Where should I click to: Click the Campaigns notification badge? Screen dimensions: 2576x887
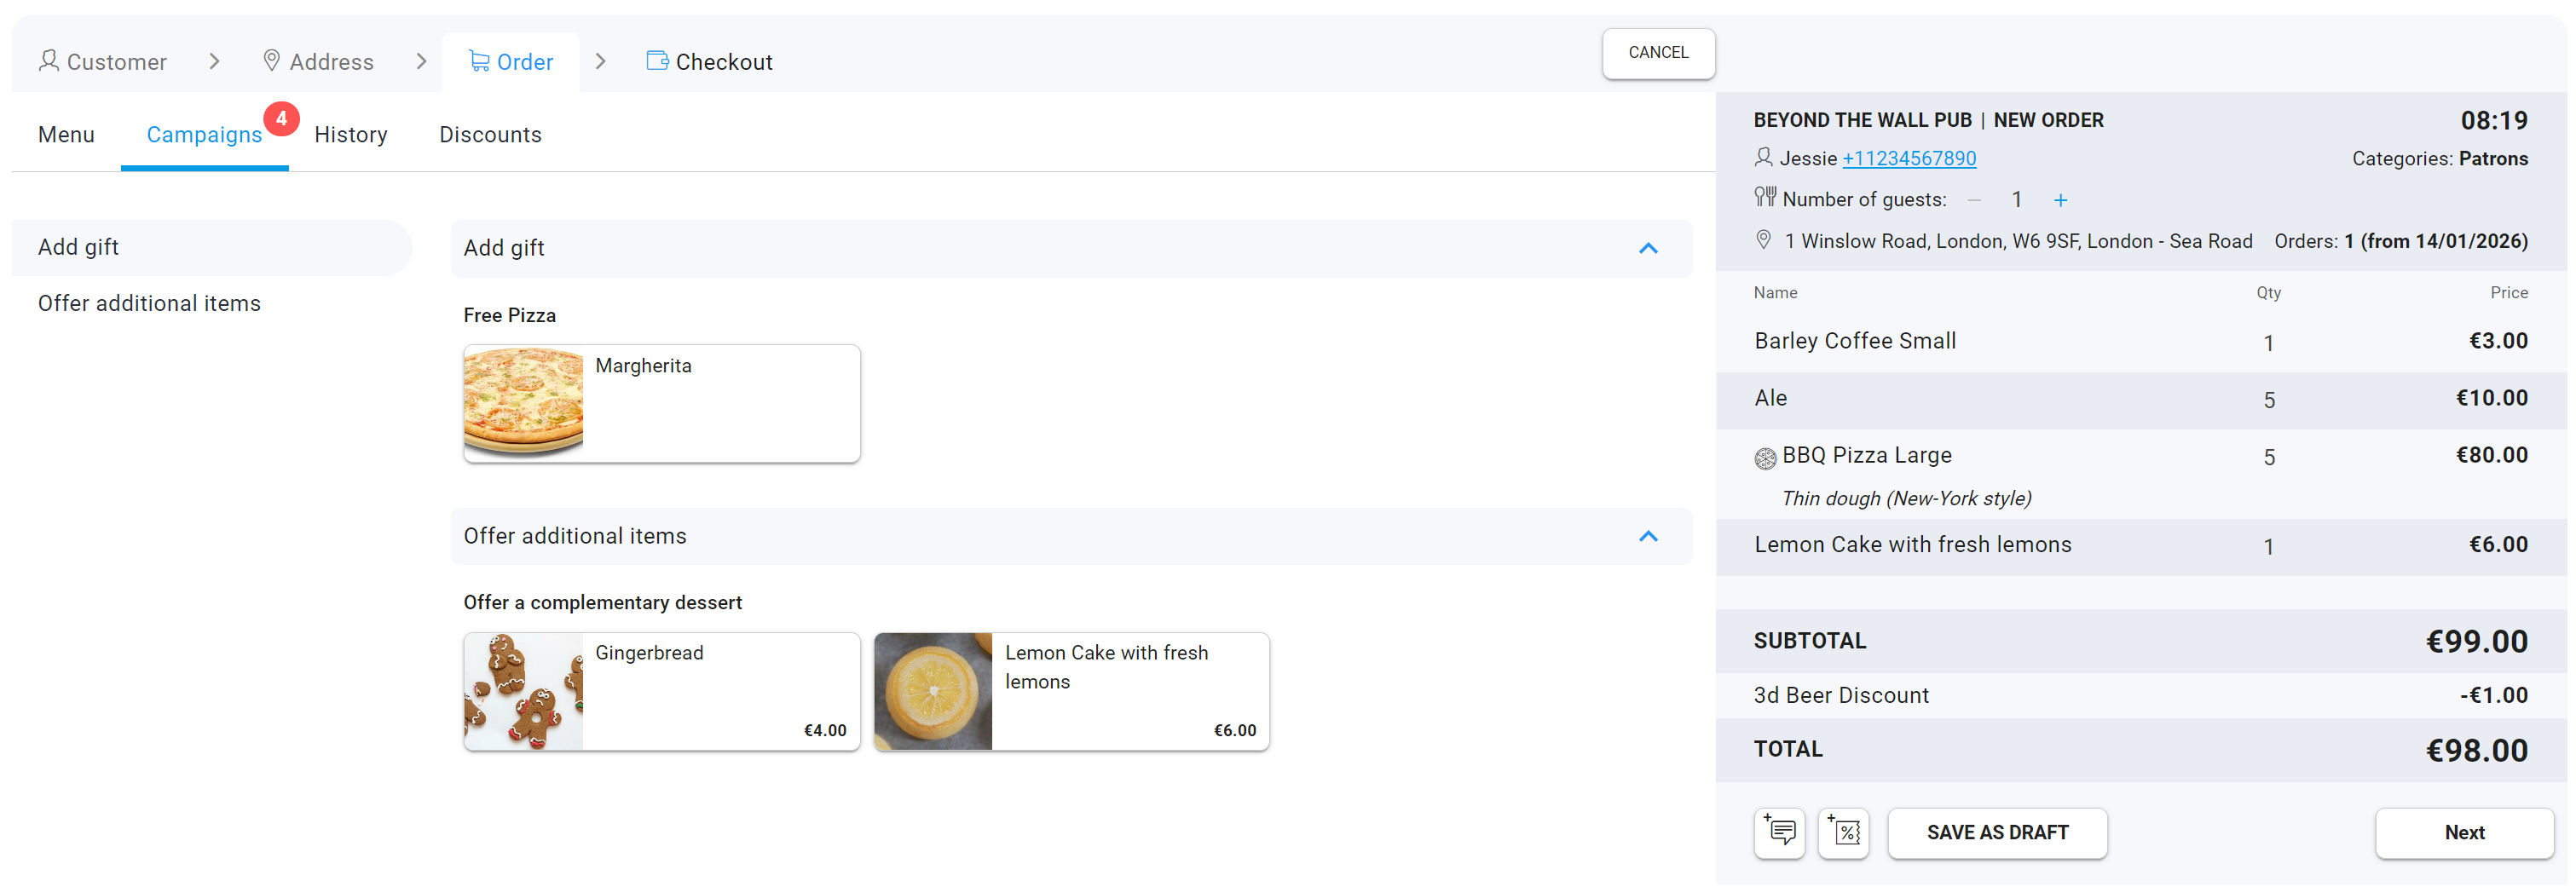pos(281,118)
